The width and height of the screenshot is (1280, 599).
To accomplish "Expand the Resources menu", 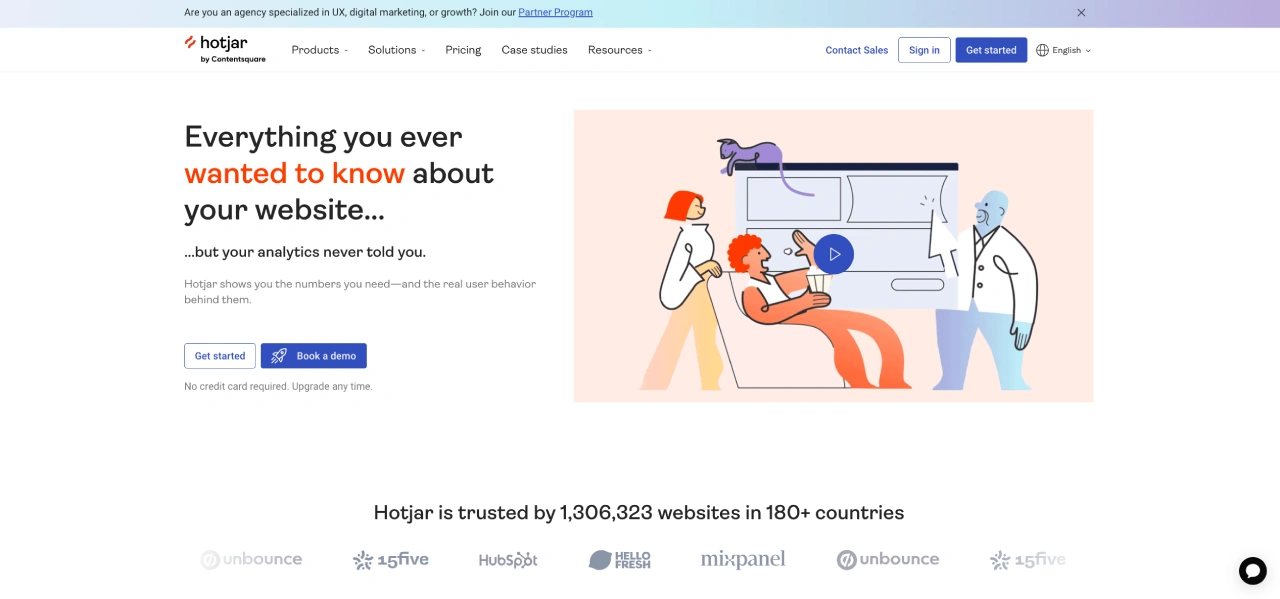I will pyautogui.click(x=619, y=50).
